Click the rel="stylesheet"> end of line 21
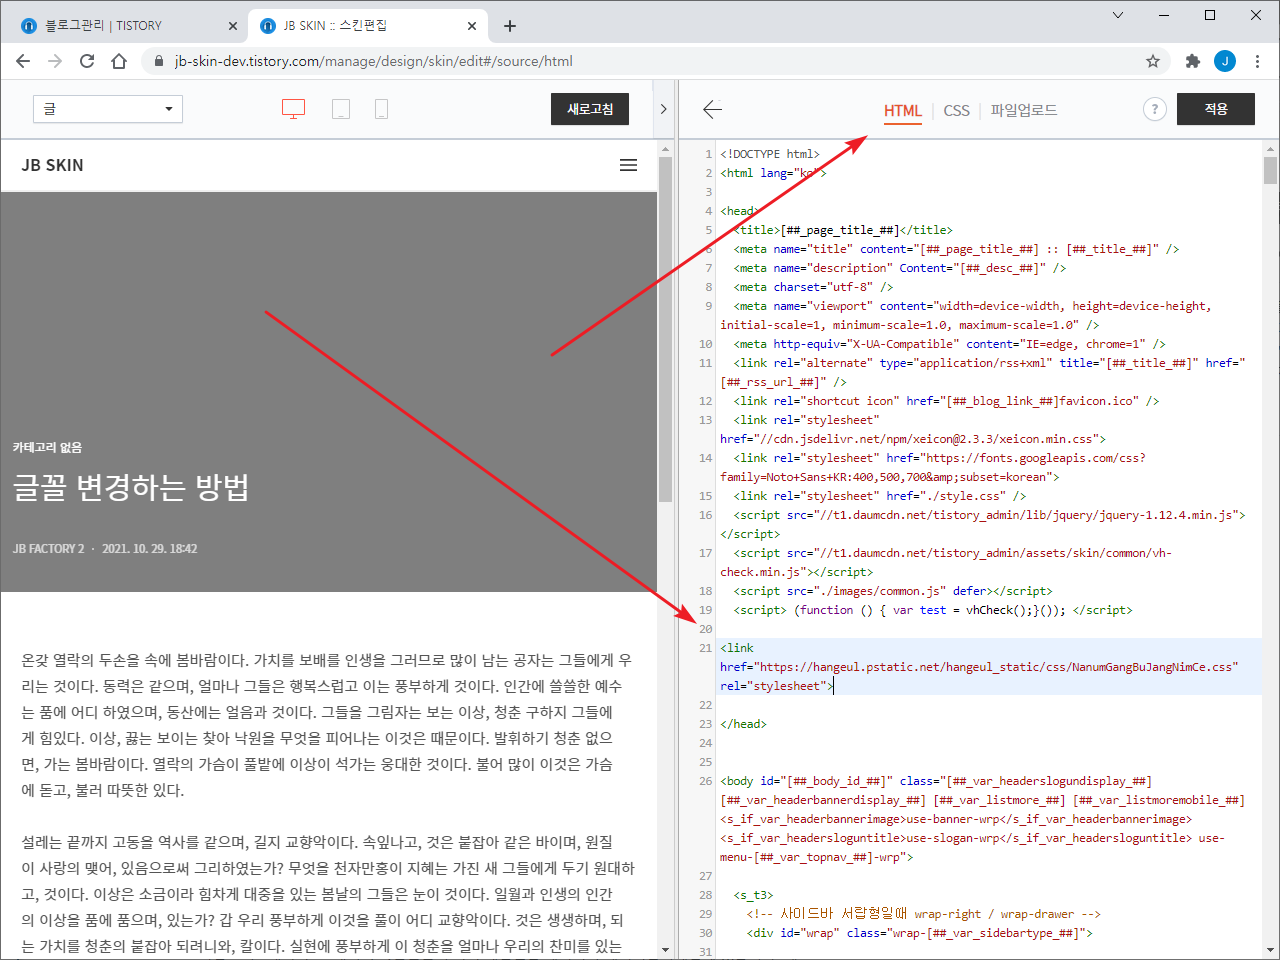The height and width of the screenshot is (960, 1280). pos(776,686)
